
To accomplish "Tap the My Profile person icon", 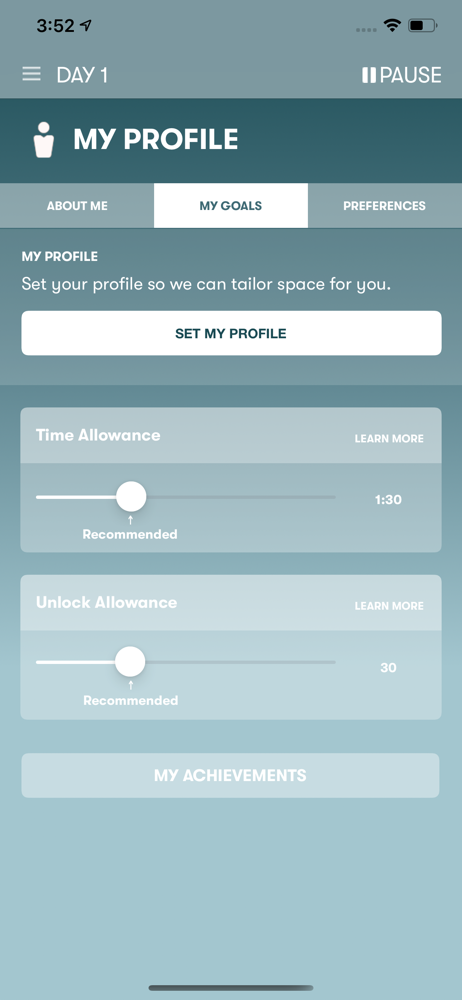I will click(44, 140).
